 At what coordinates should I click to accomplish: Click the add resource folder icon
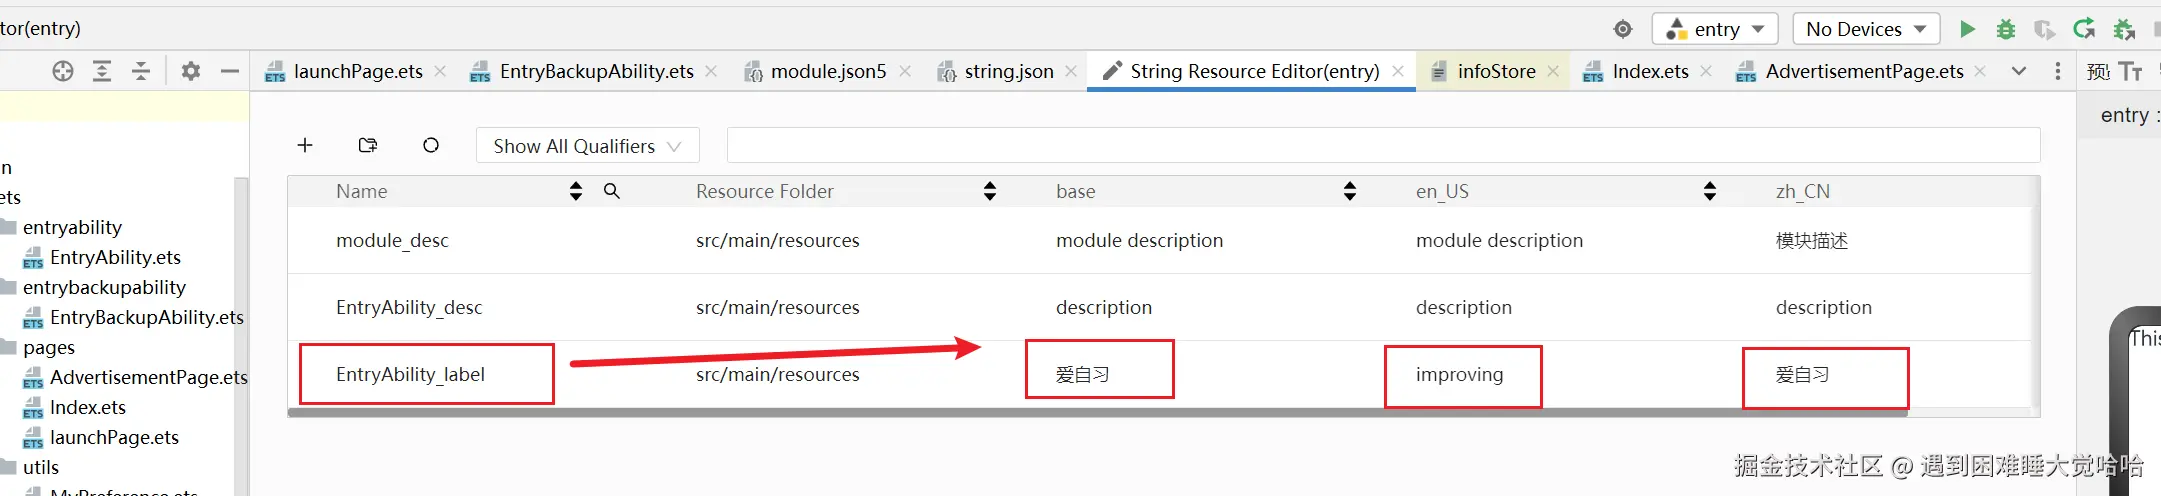[368, 146]
